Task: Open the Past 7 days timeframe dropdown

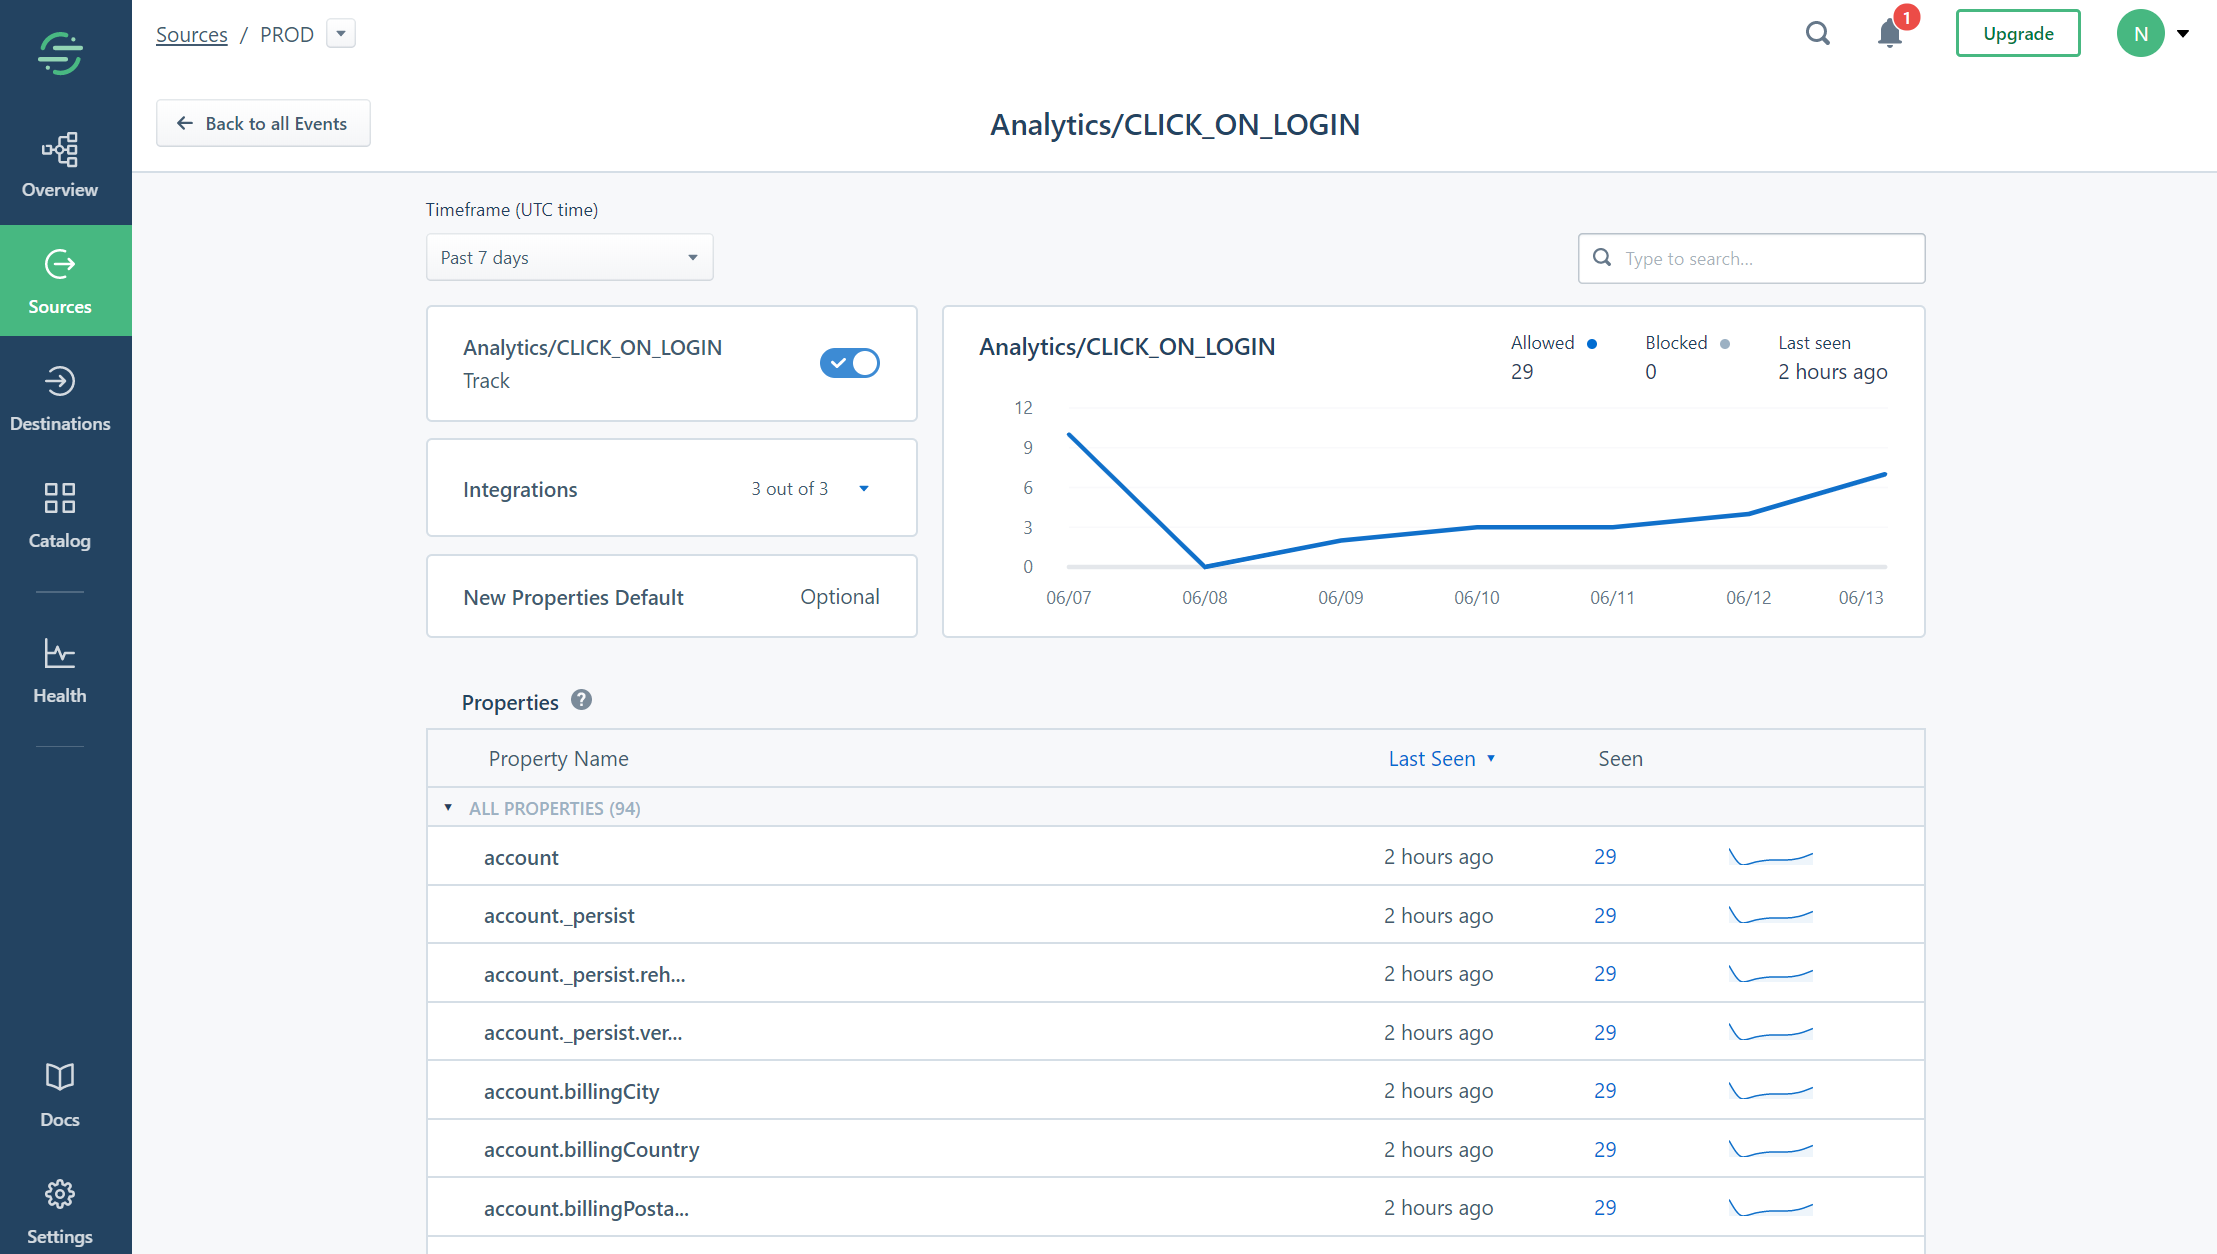Action: tap(569, 258)
